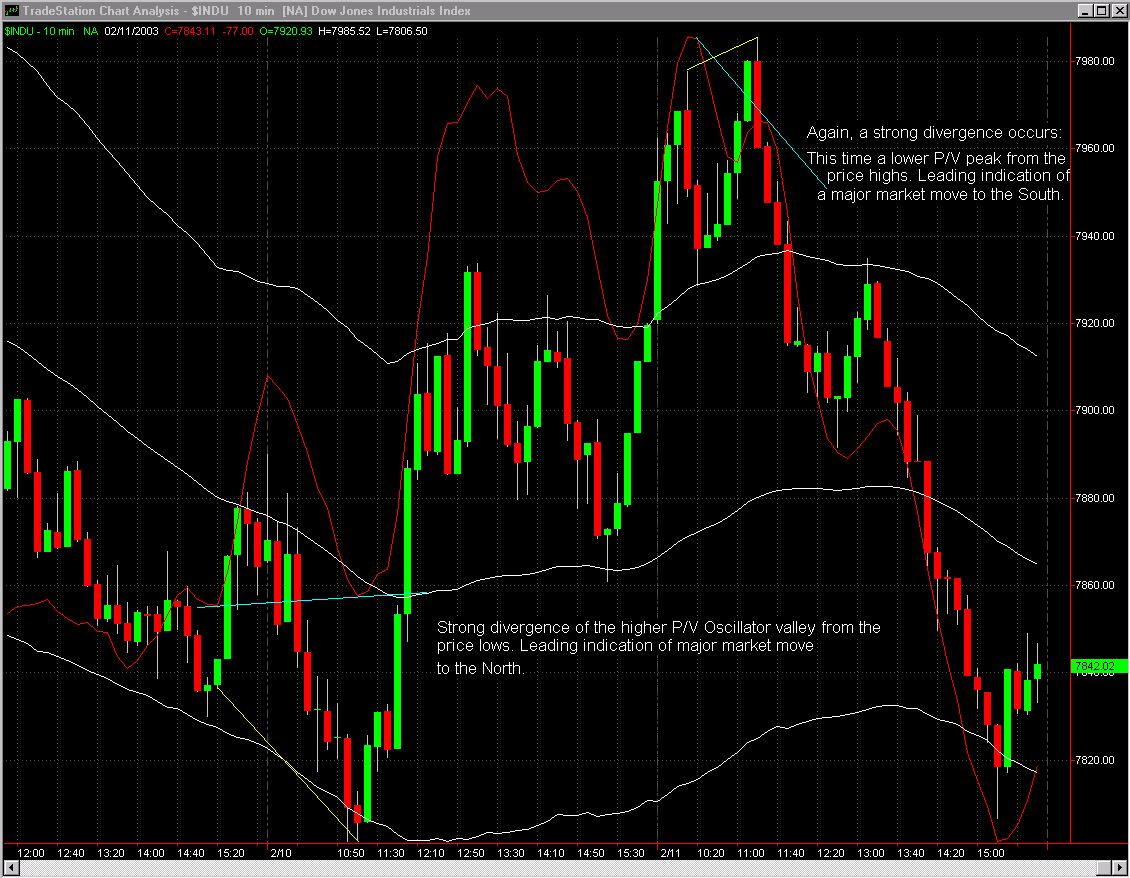The image size is (1130, 878).
Task: Click the "7980.00" price axis label
Action: point(1094,61)
